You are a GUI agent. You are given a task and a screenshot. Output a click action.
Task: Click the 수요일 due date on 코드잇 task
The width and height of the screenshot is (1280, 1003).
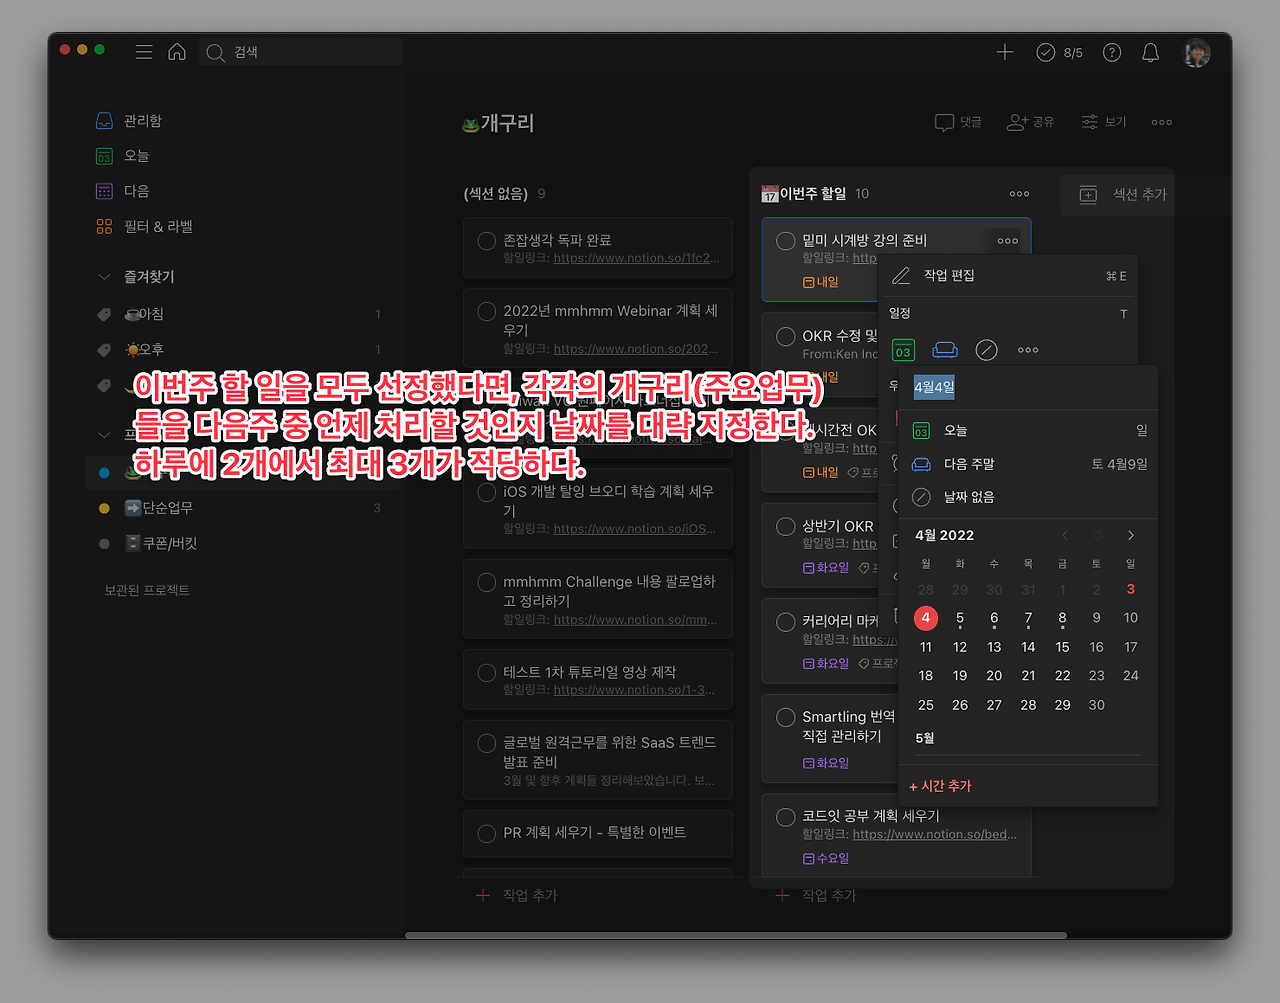(x=826, y=858)
